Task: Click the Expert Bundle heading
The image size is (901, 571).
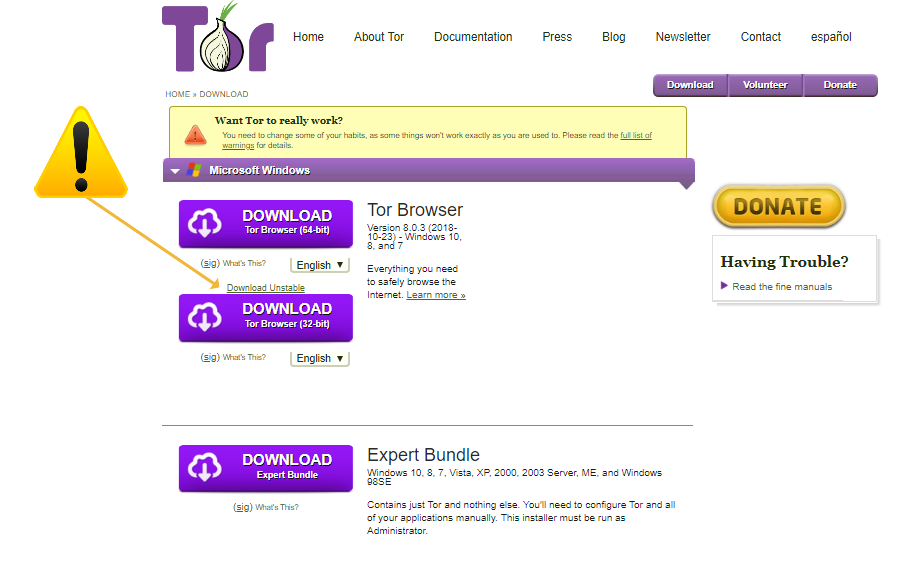Action: (423, 455)
